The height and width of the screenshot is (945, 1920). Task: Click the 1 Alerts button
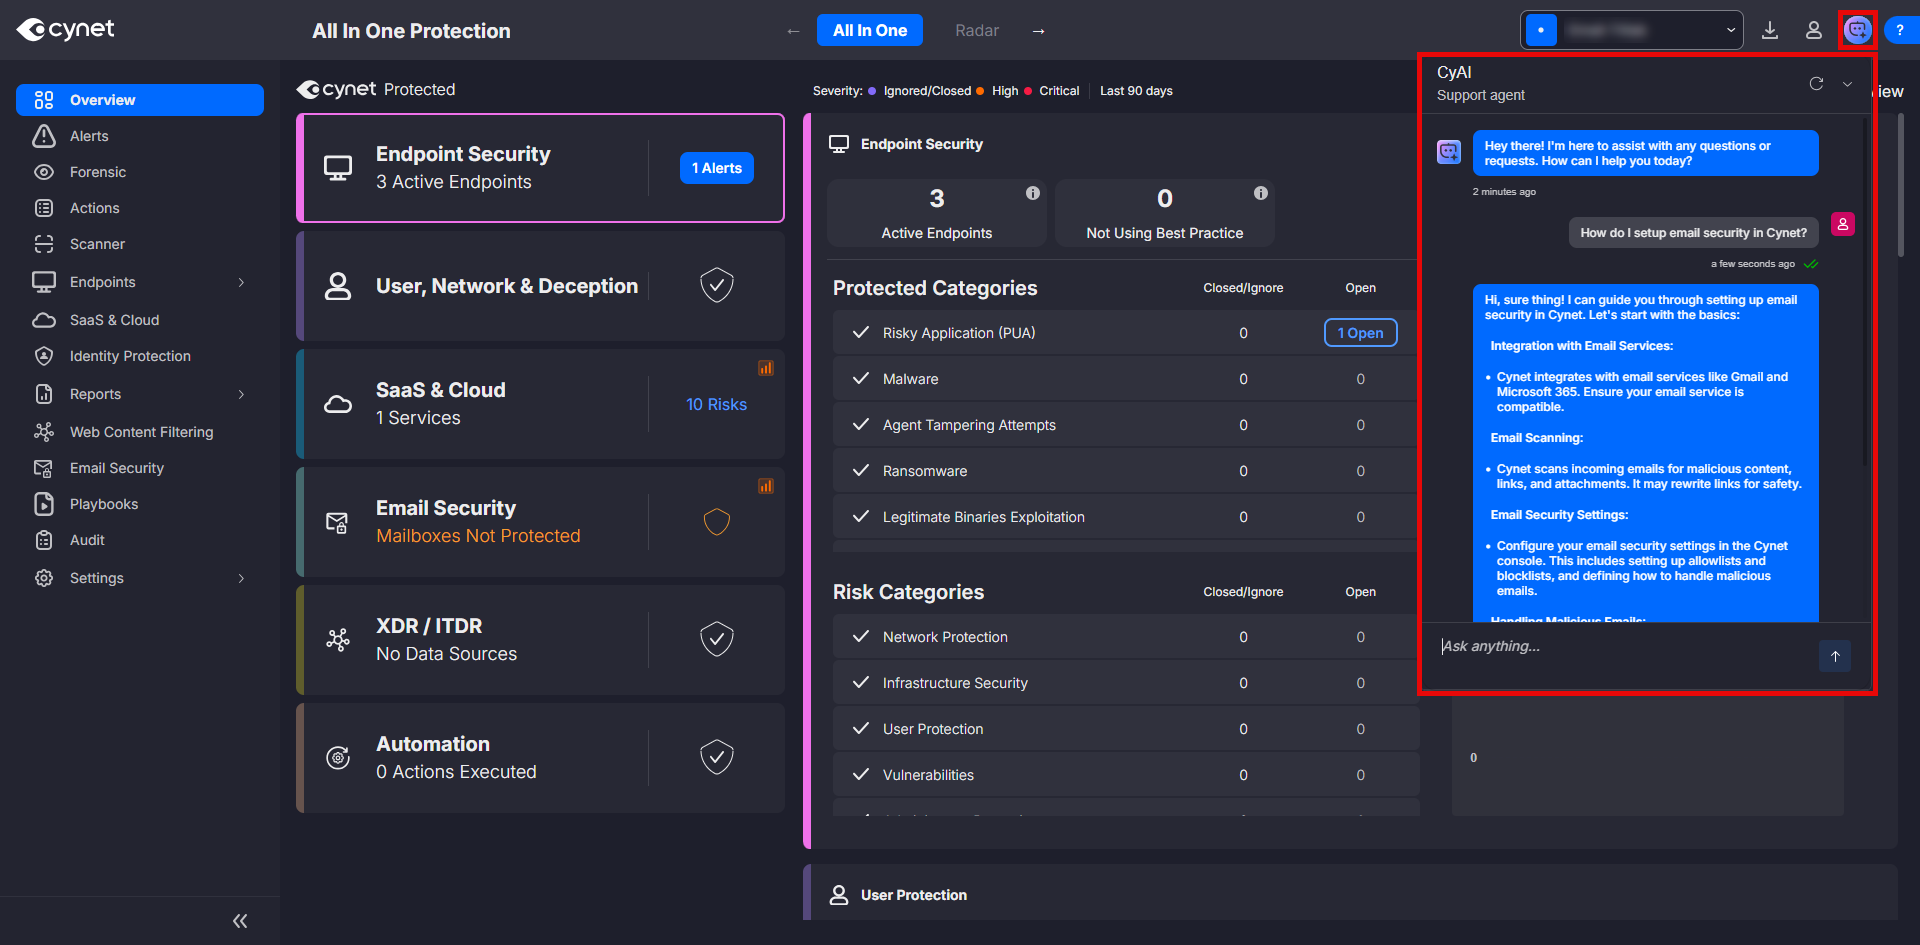(717, 168)
